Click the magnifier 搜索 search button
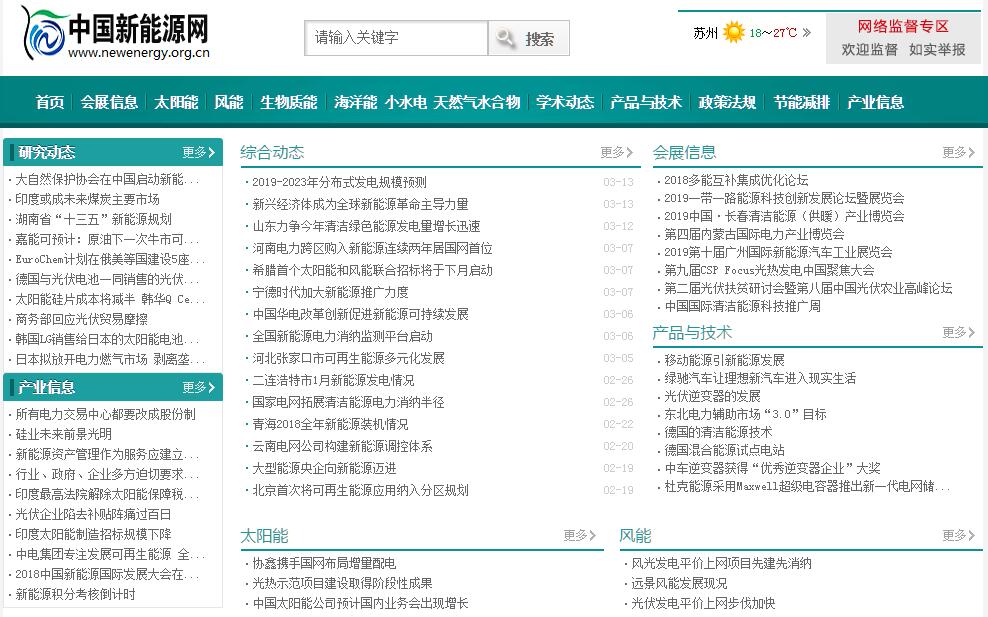 pos(529,39)
